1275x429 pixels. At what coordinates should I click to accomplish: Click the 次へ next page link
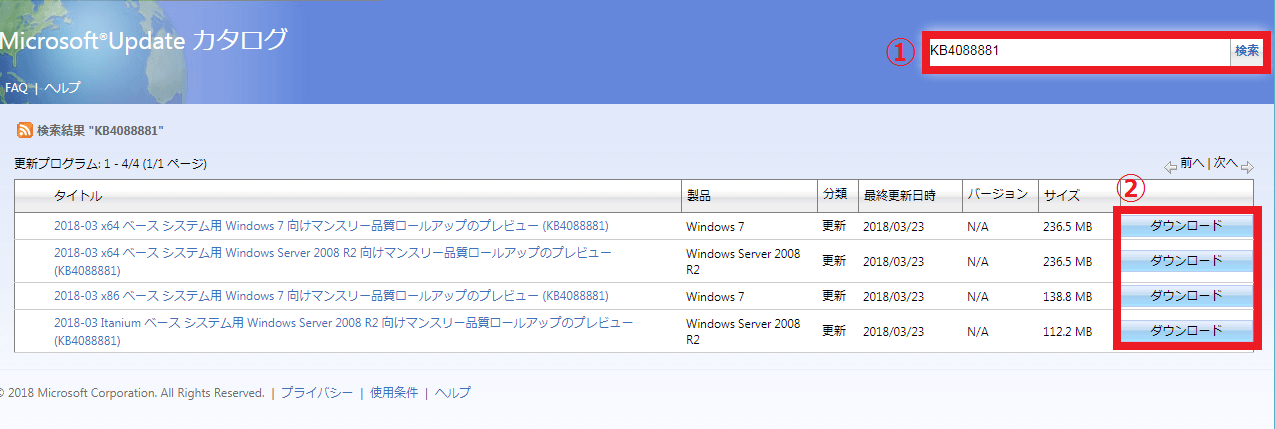tap(1226, 162)
